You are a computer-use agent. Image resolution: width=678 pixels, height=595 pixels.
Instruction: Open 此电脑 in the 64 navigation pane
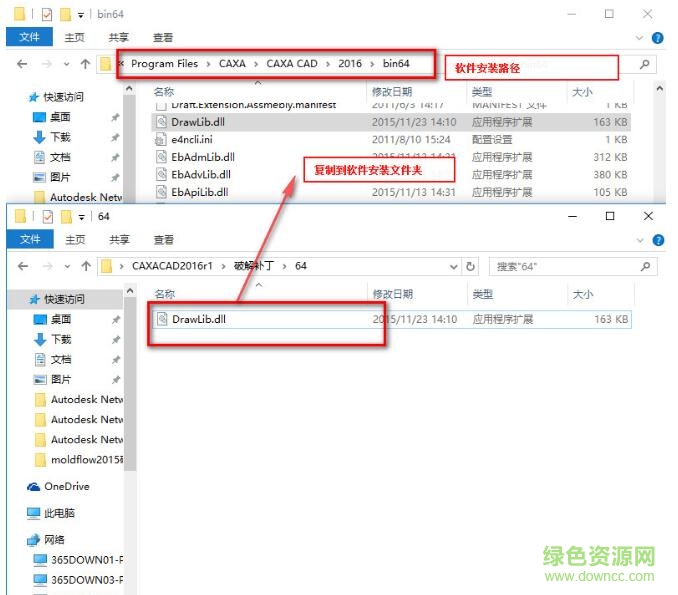[51, 513]
